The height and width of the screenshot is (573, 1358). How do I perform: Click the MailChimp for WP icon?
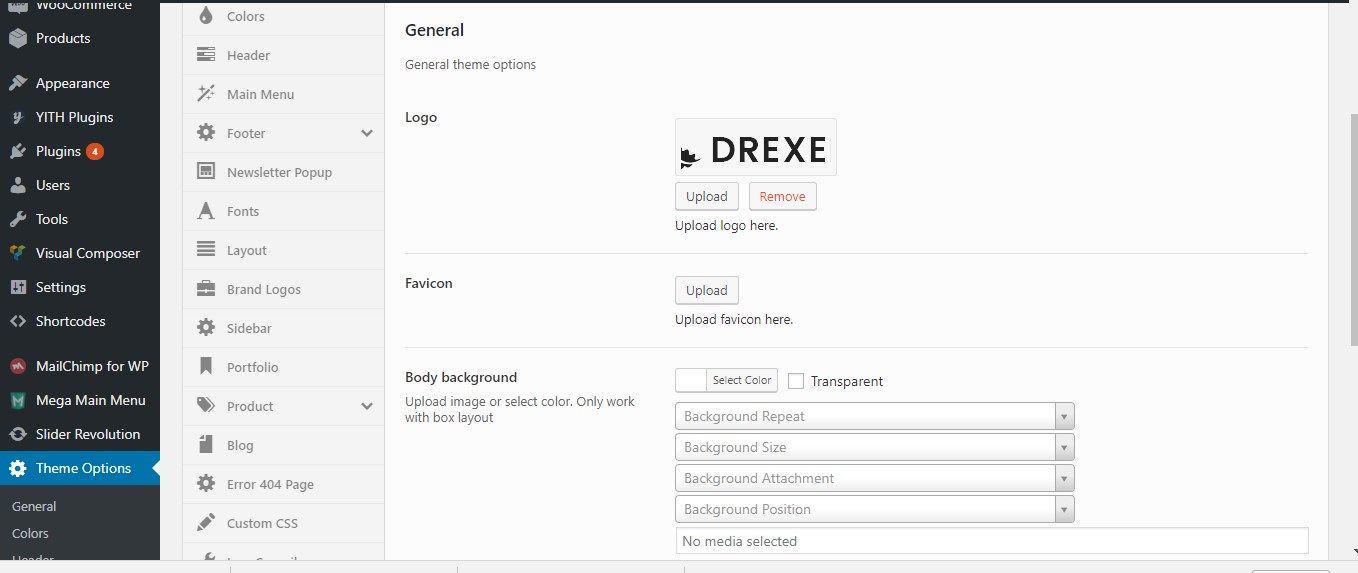[x=18, y=366]
